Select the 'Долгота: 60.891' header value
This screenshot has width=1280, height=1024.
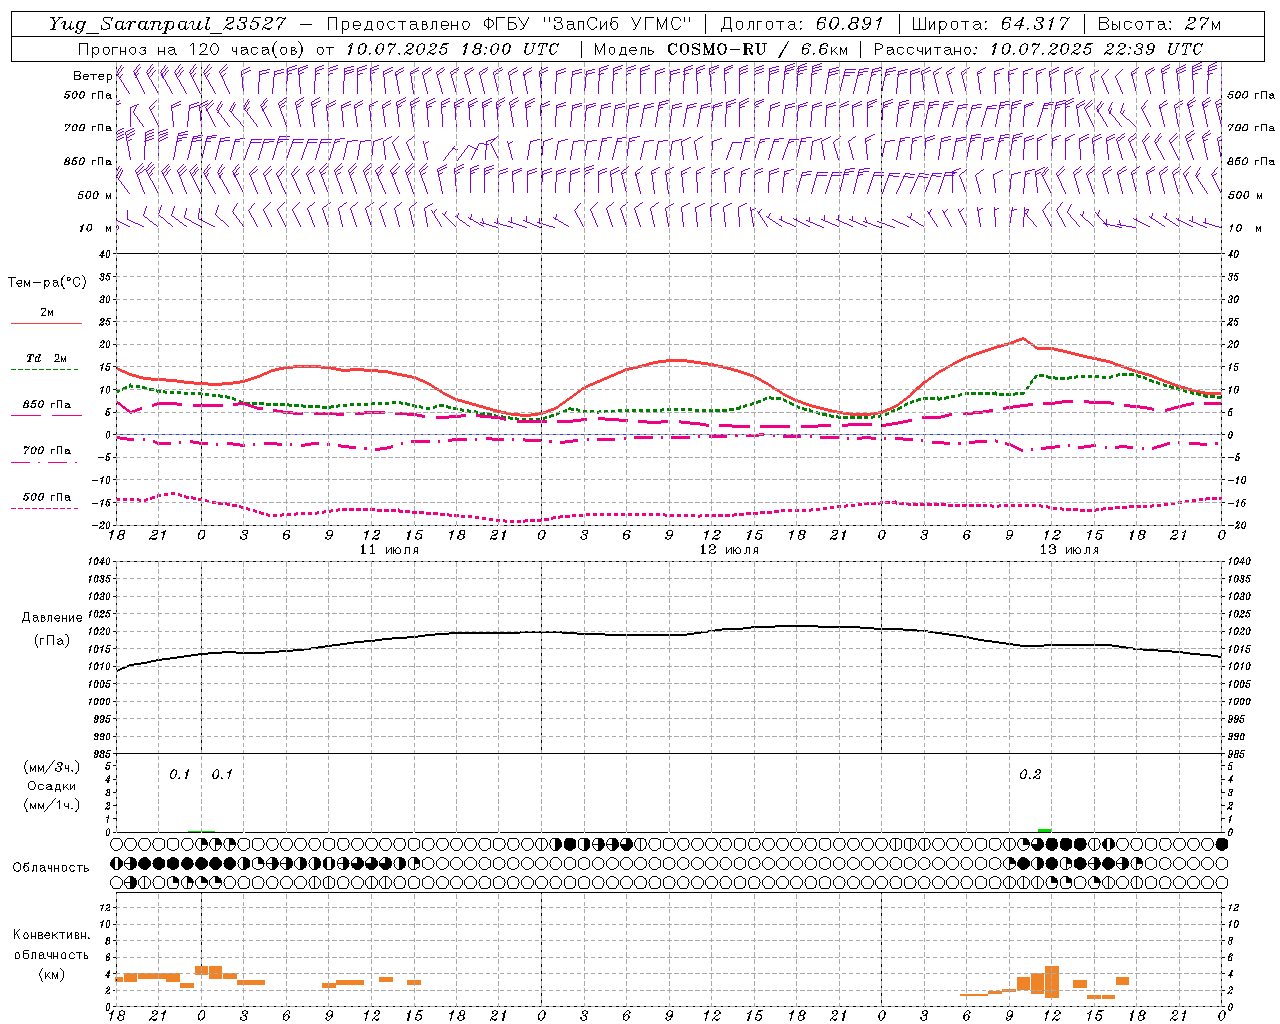802,23
